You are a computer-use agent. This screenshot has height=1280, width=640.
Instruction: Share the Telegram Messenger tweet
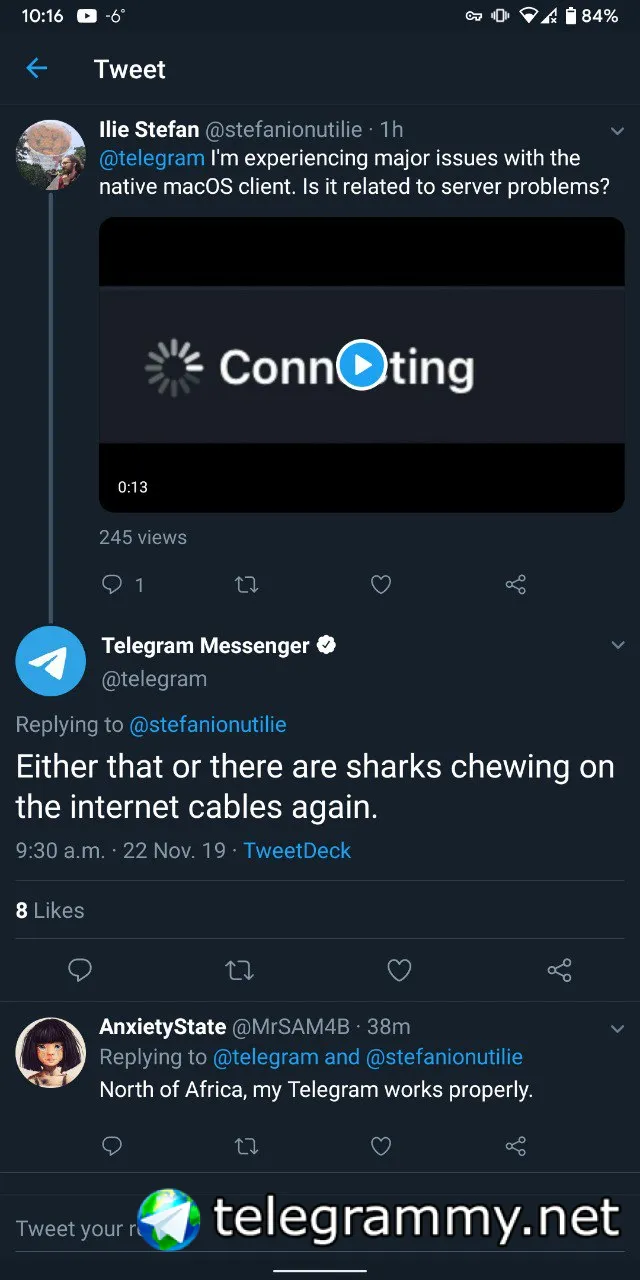[x=559, y=969]
